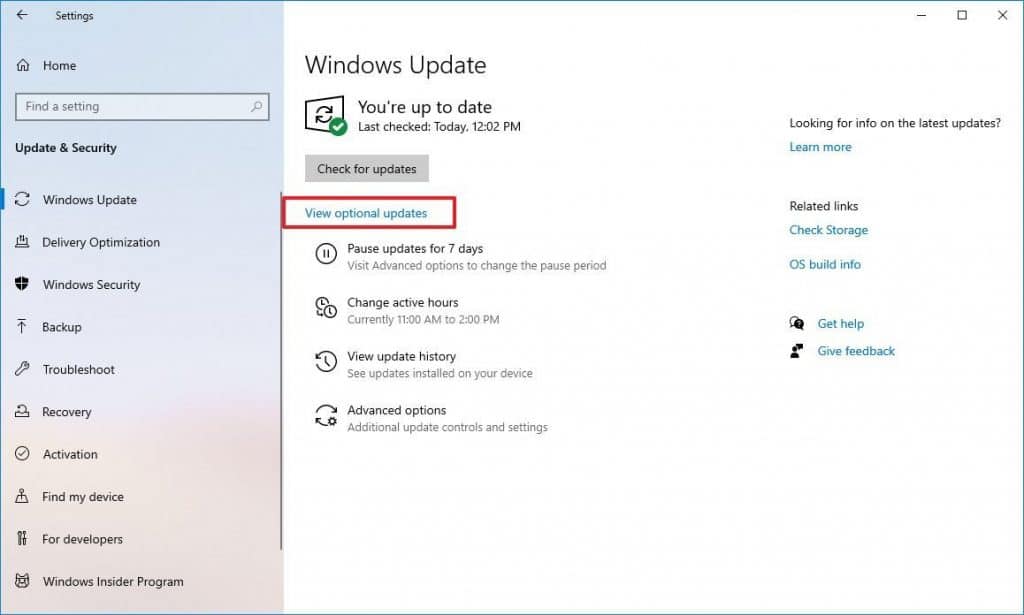1024x615 pixels.
Task: Click the Give feedback icon
Action: pyautogui.click(x=797, y=351)
